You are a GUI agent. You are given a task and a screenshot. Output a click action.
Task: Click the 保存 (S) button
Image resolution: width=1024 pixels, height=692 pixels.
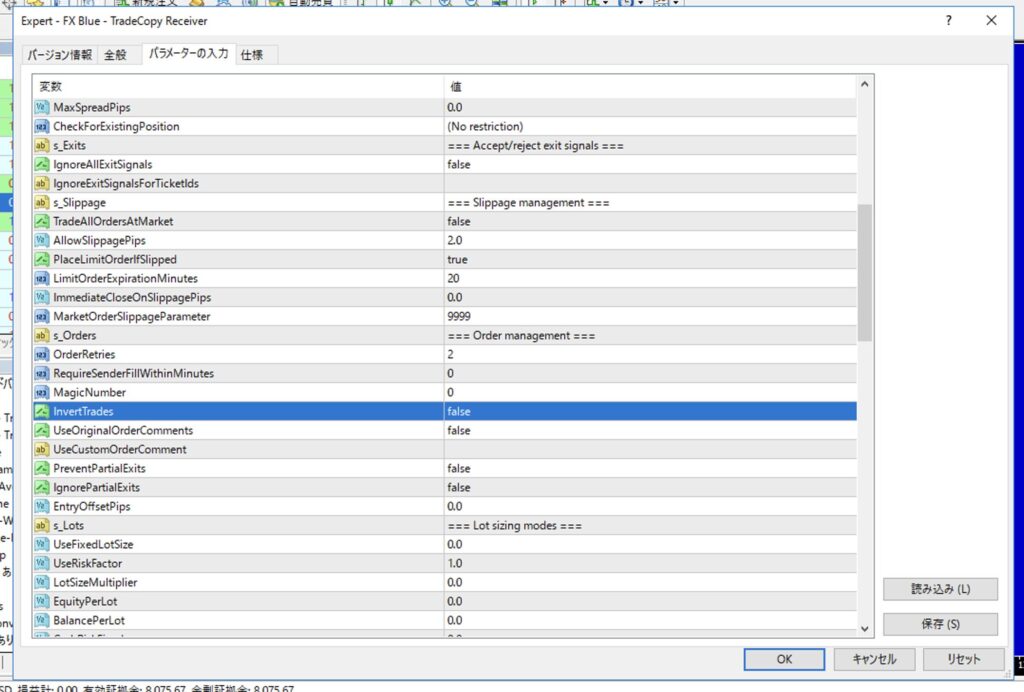coord(940,624)
